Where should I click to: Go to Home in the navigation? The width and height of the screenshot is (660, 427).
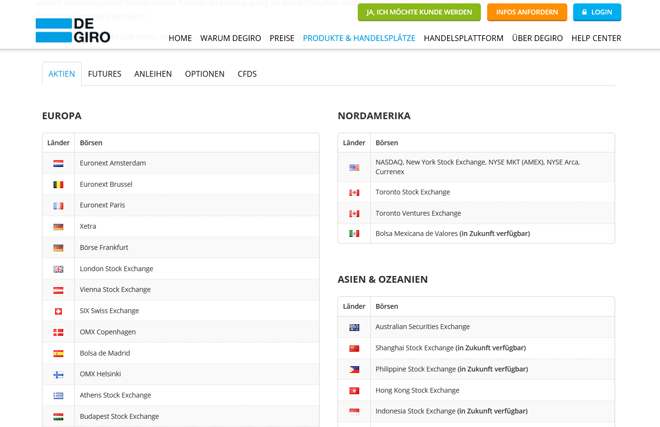(180, 38)
